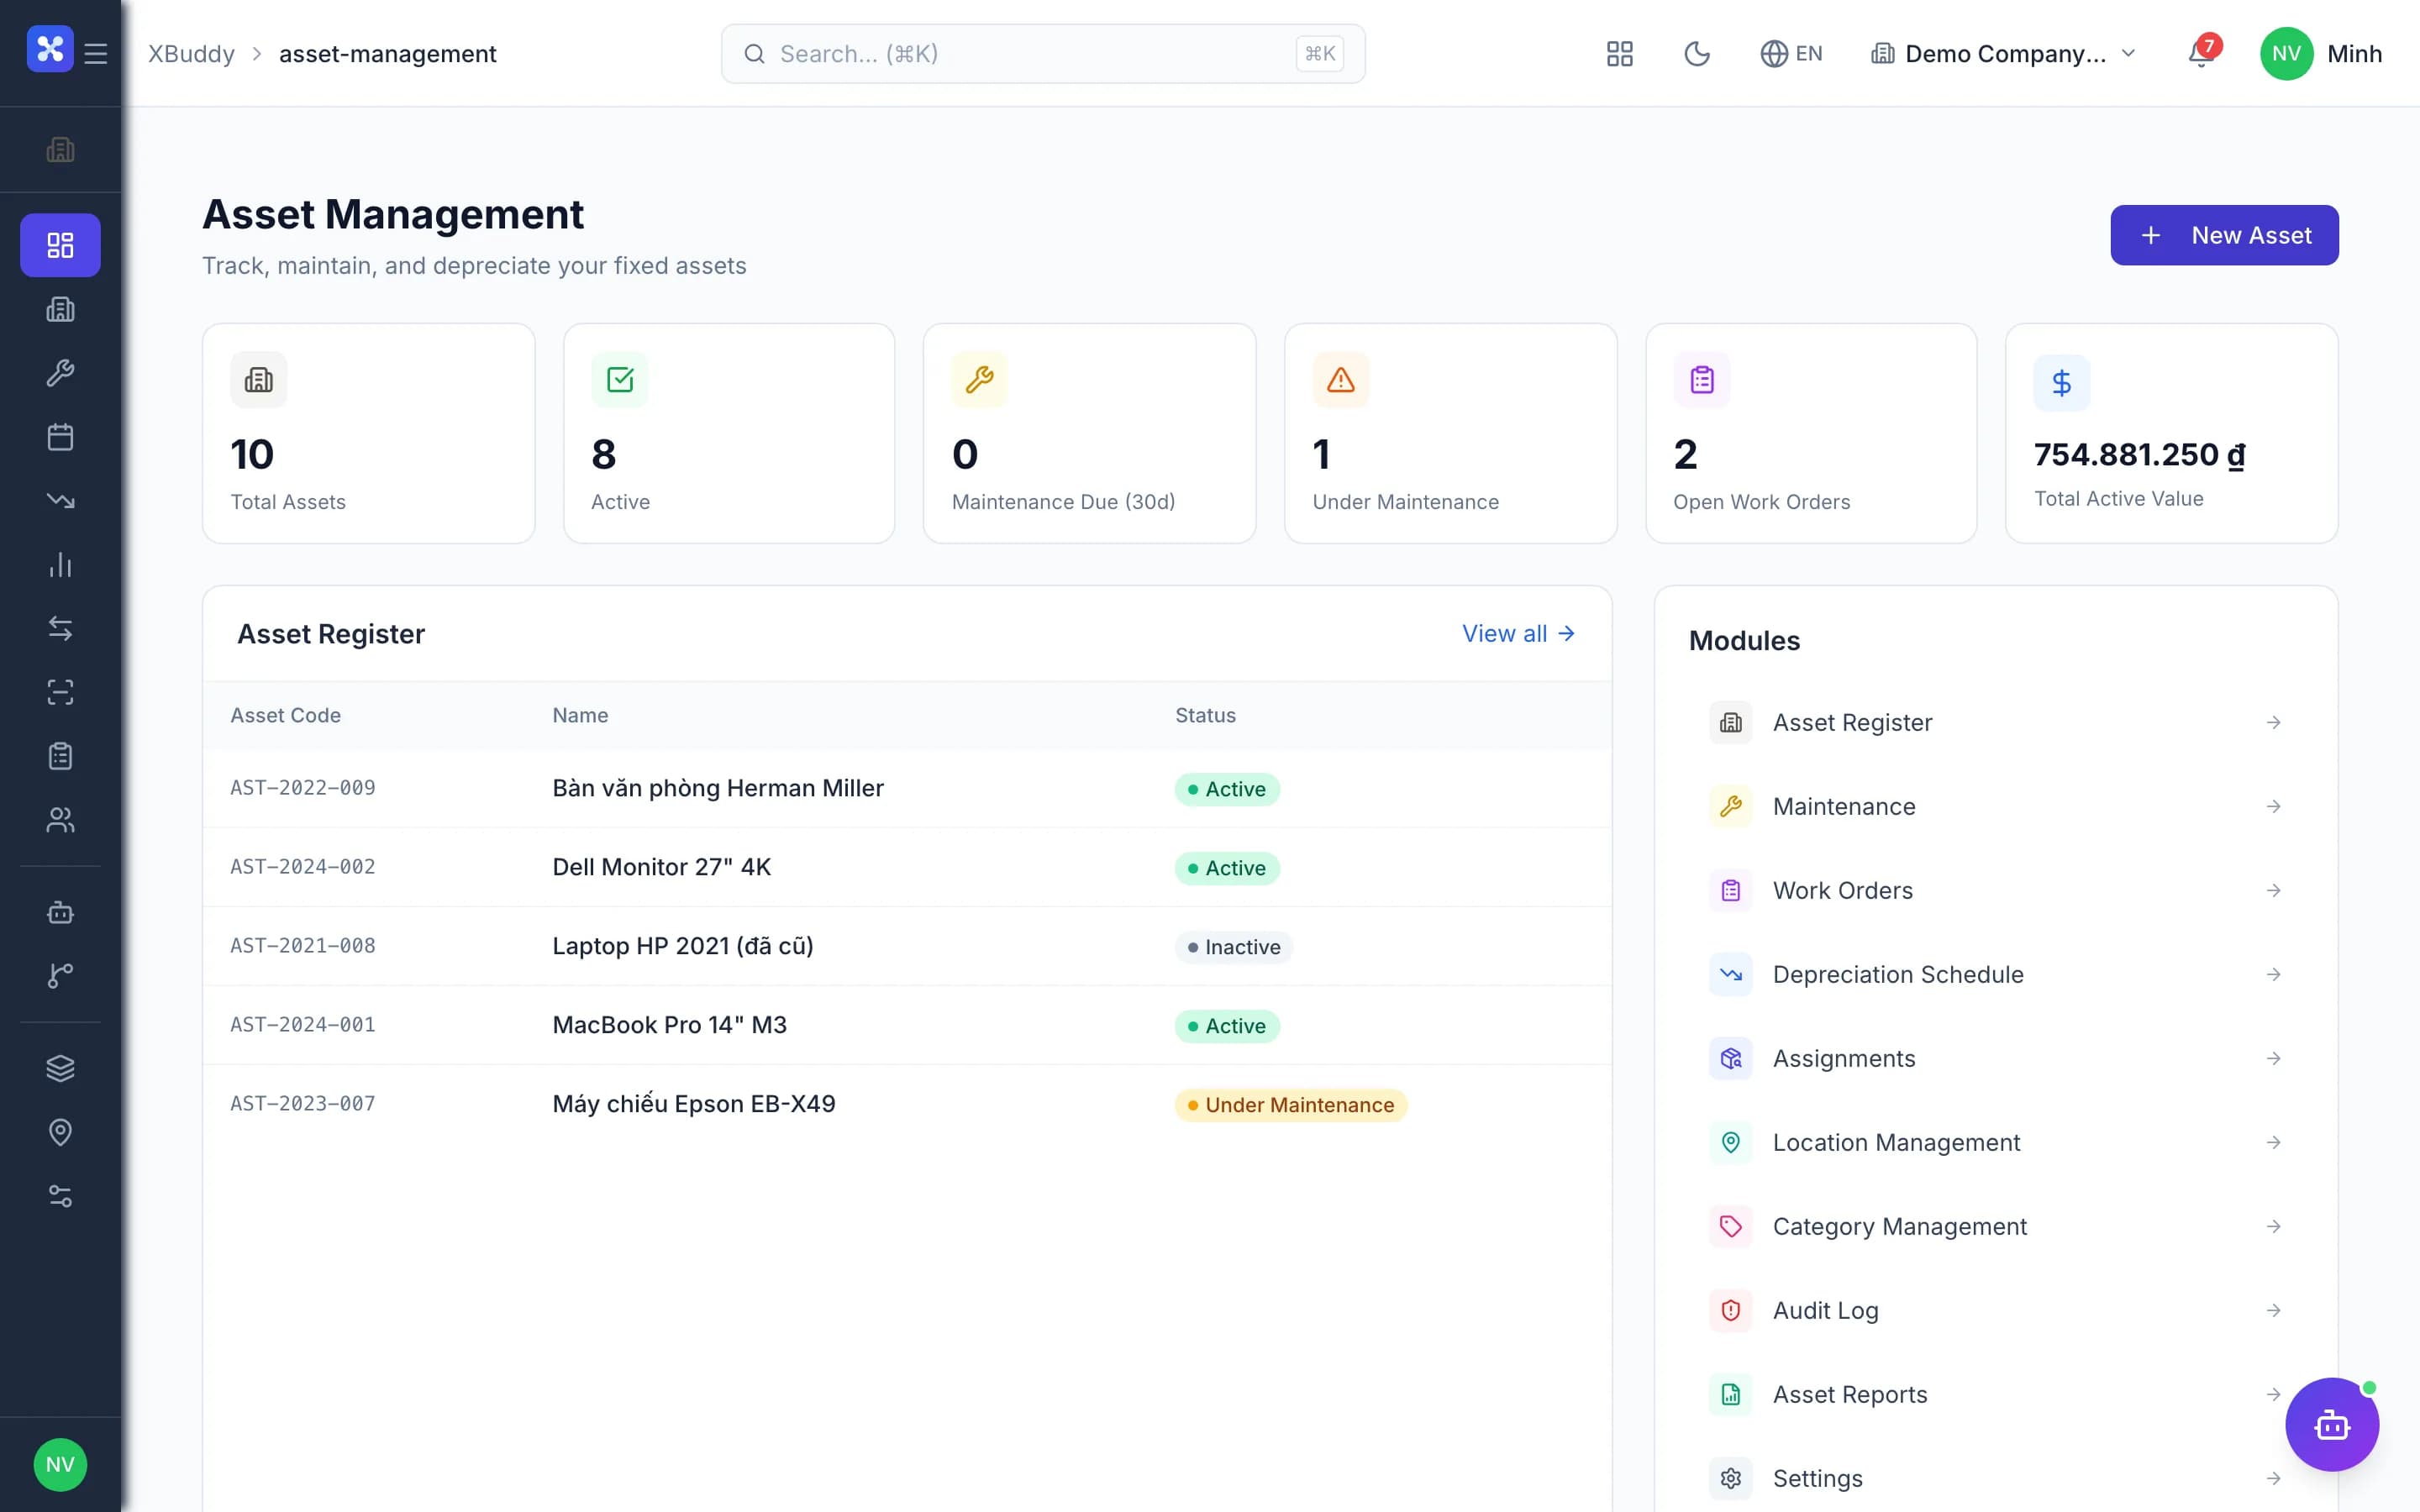Open the git branch icon in sidebar
The height and width of the screenshot is (1512, 2420).
pyautogui.click(x=60, y=976)
